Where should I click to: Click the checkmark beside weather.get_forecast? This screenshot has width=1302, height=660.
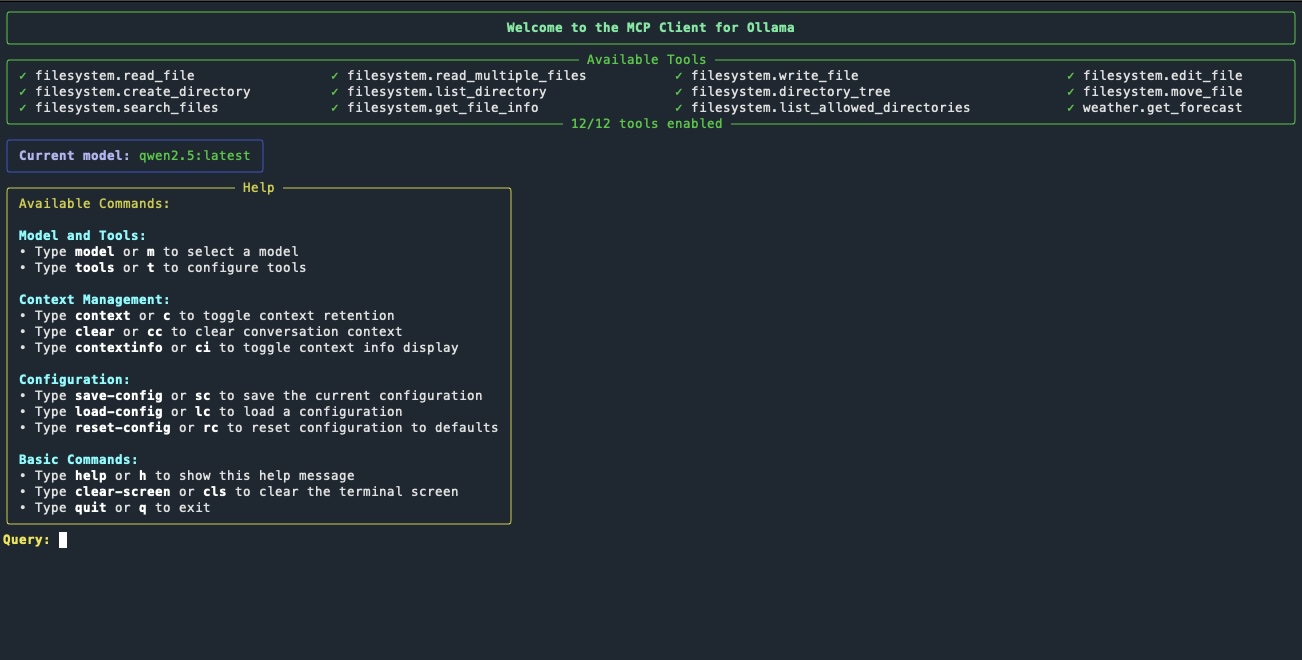[x=1071, y=108]
